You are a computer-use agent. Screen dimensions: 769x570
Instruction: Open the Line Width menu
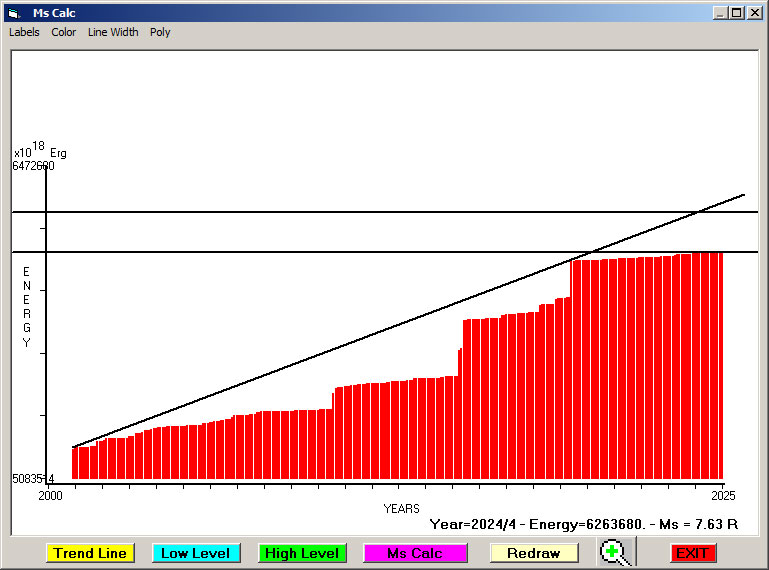point(113,32)
